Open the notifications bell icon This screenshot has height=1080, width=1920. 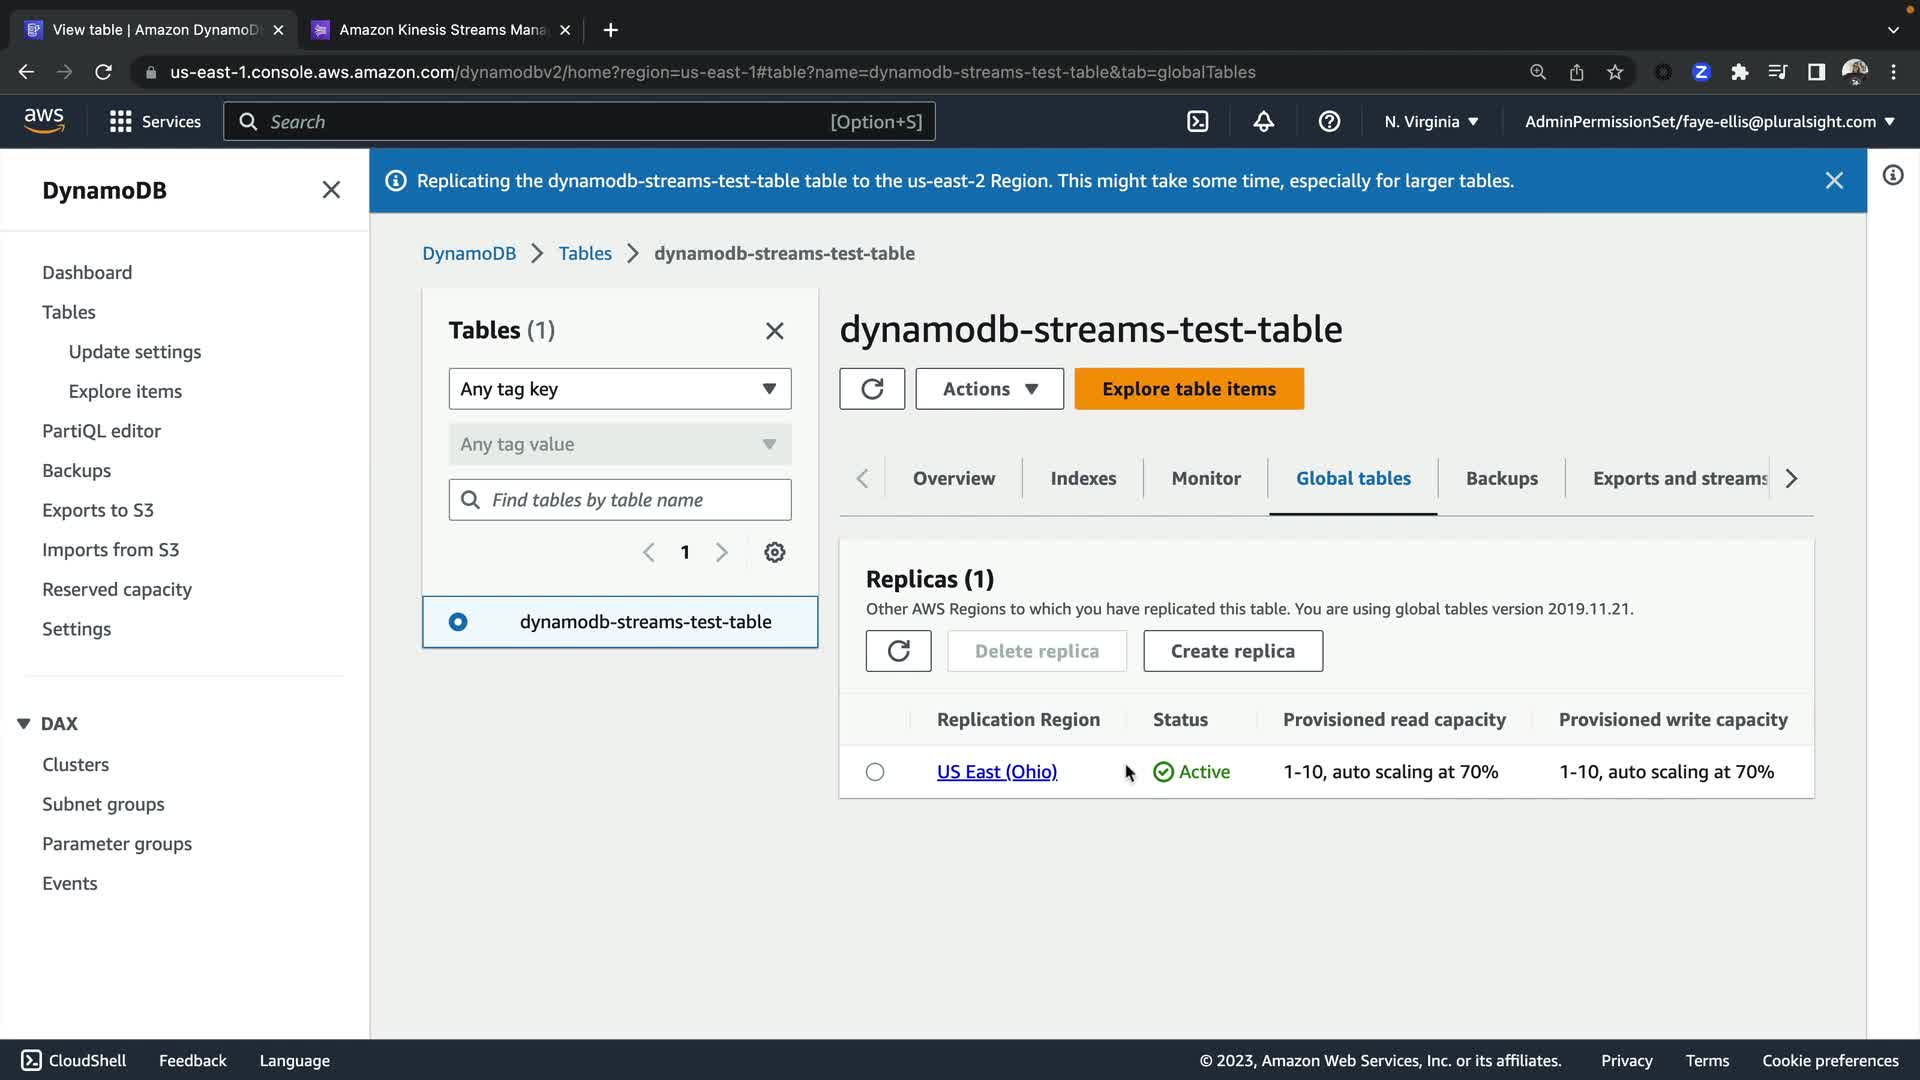[x=1263, y=121]
